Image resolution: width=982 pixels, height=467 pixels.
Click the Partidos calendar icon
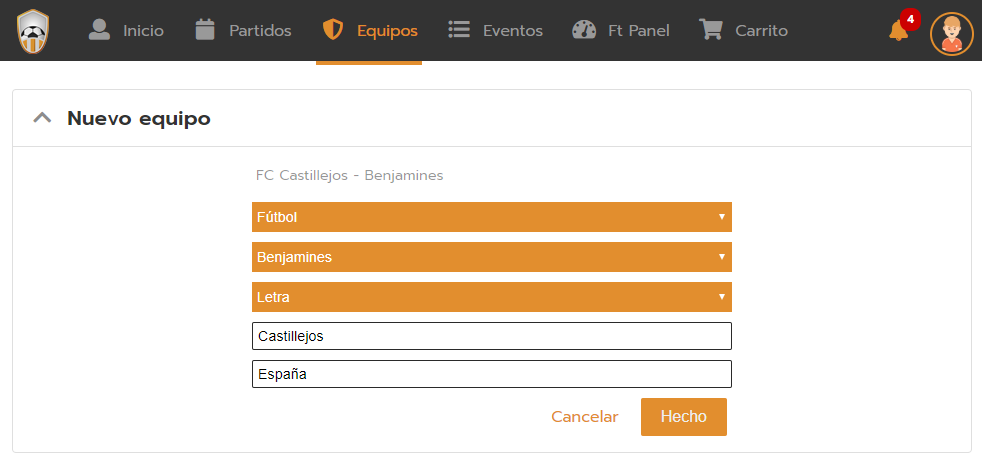[x=205, y=30]
